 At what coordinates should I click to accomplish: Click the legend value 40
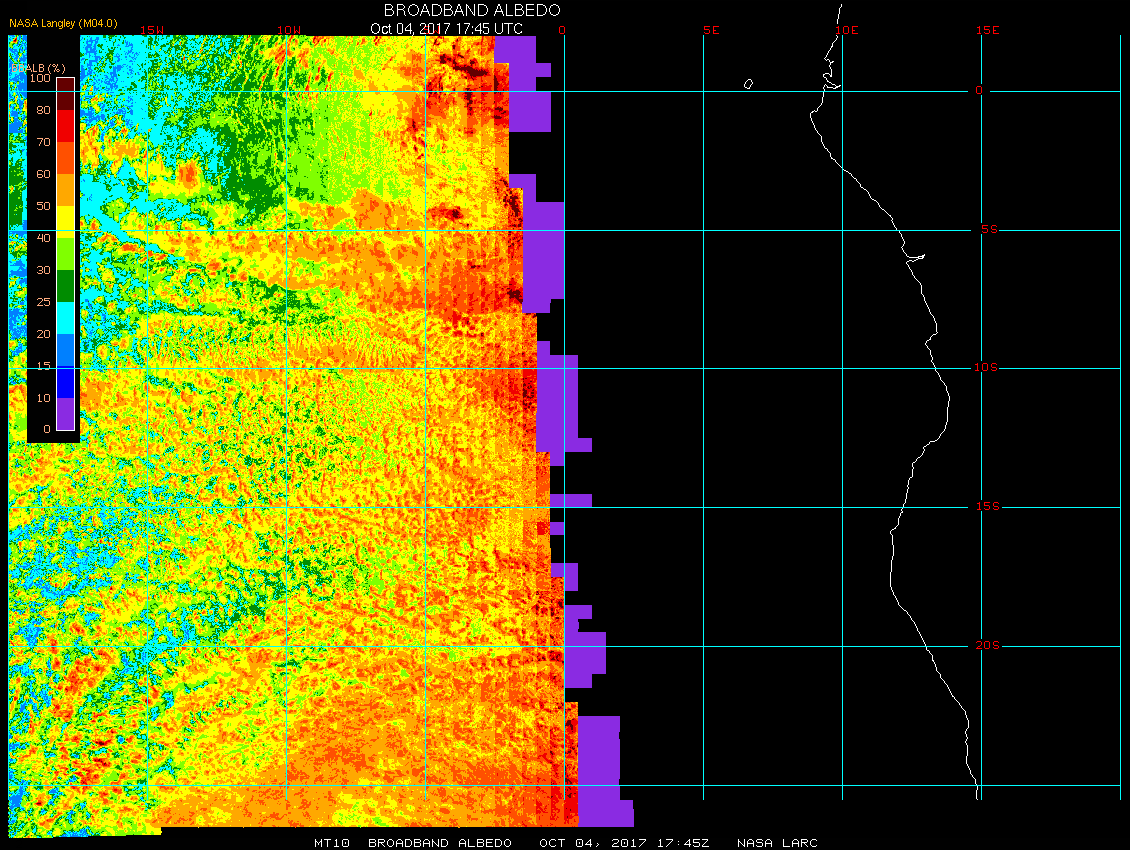tap(43, 238)
